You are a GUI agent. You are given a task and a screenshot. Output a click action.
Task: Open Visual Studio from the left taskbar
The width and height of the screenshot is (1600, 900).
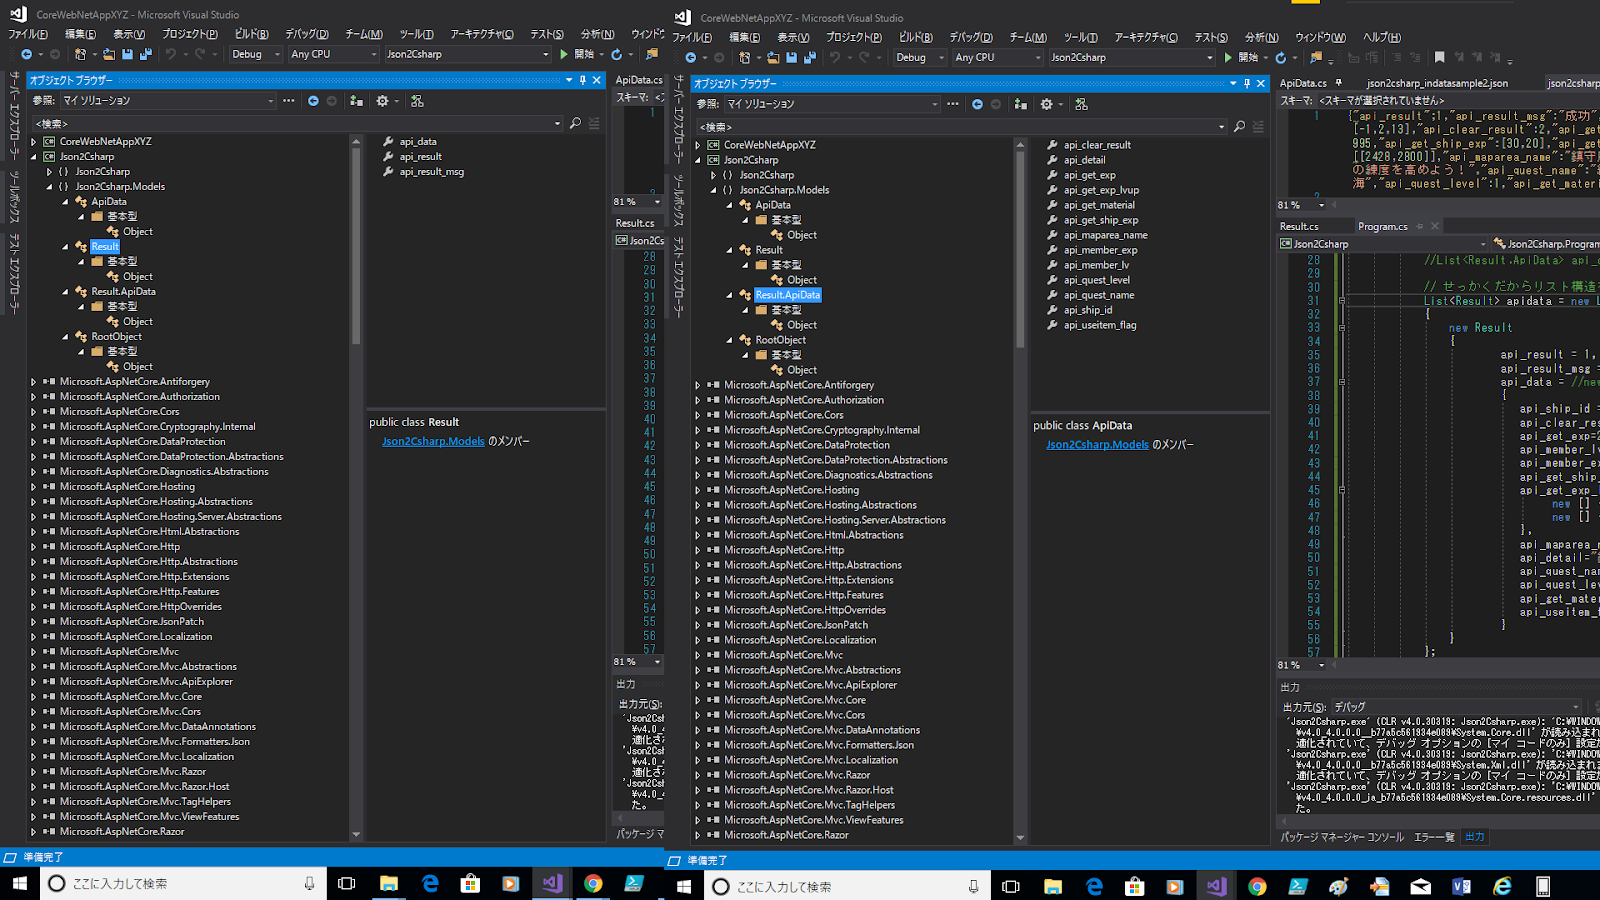pyautogui.click(x=552, y=883)
